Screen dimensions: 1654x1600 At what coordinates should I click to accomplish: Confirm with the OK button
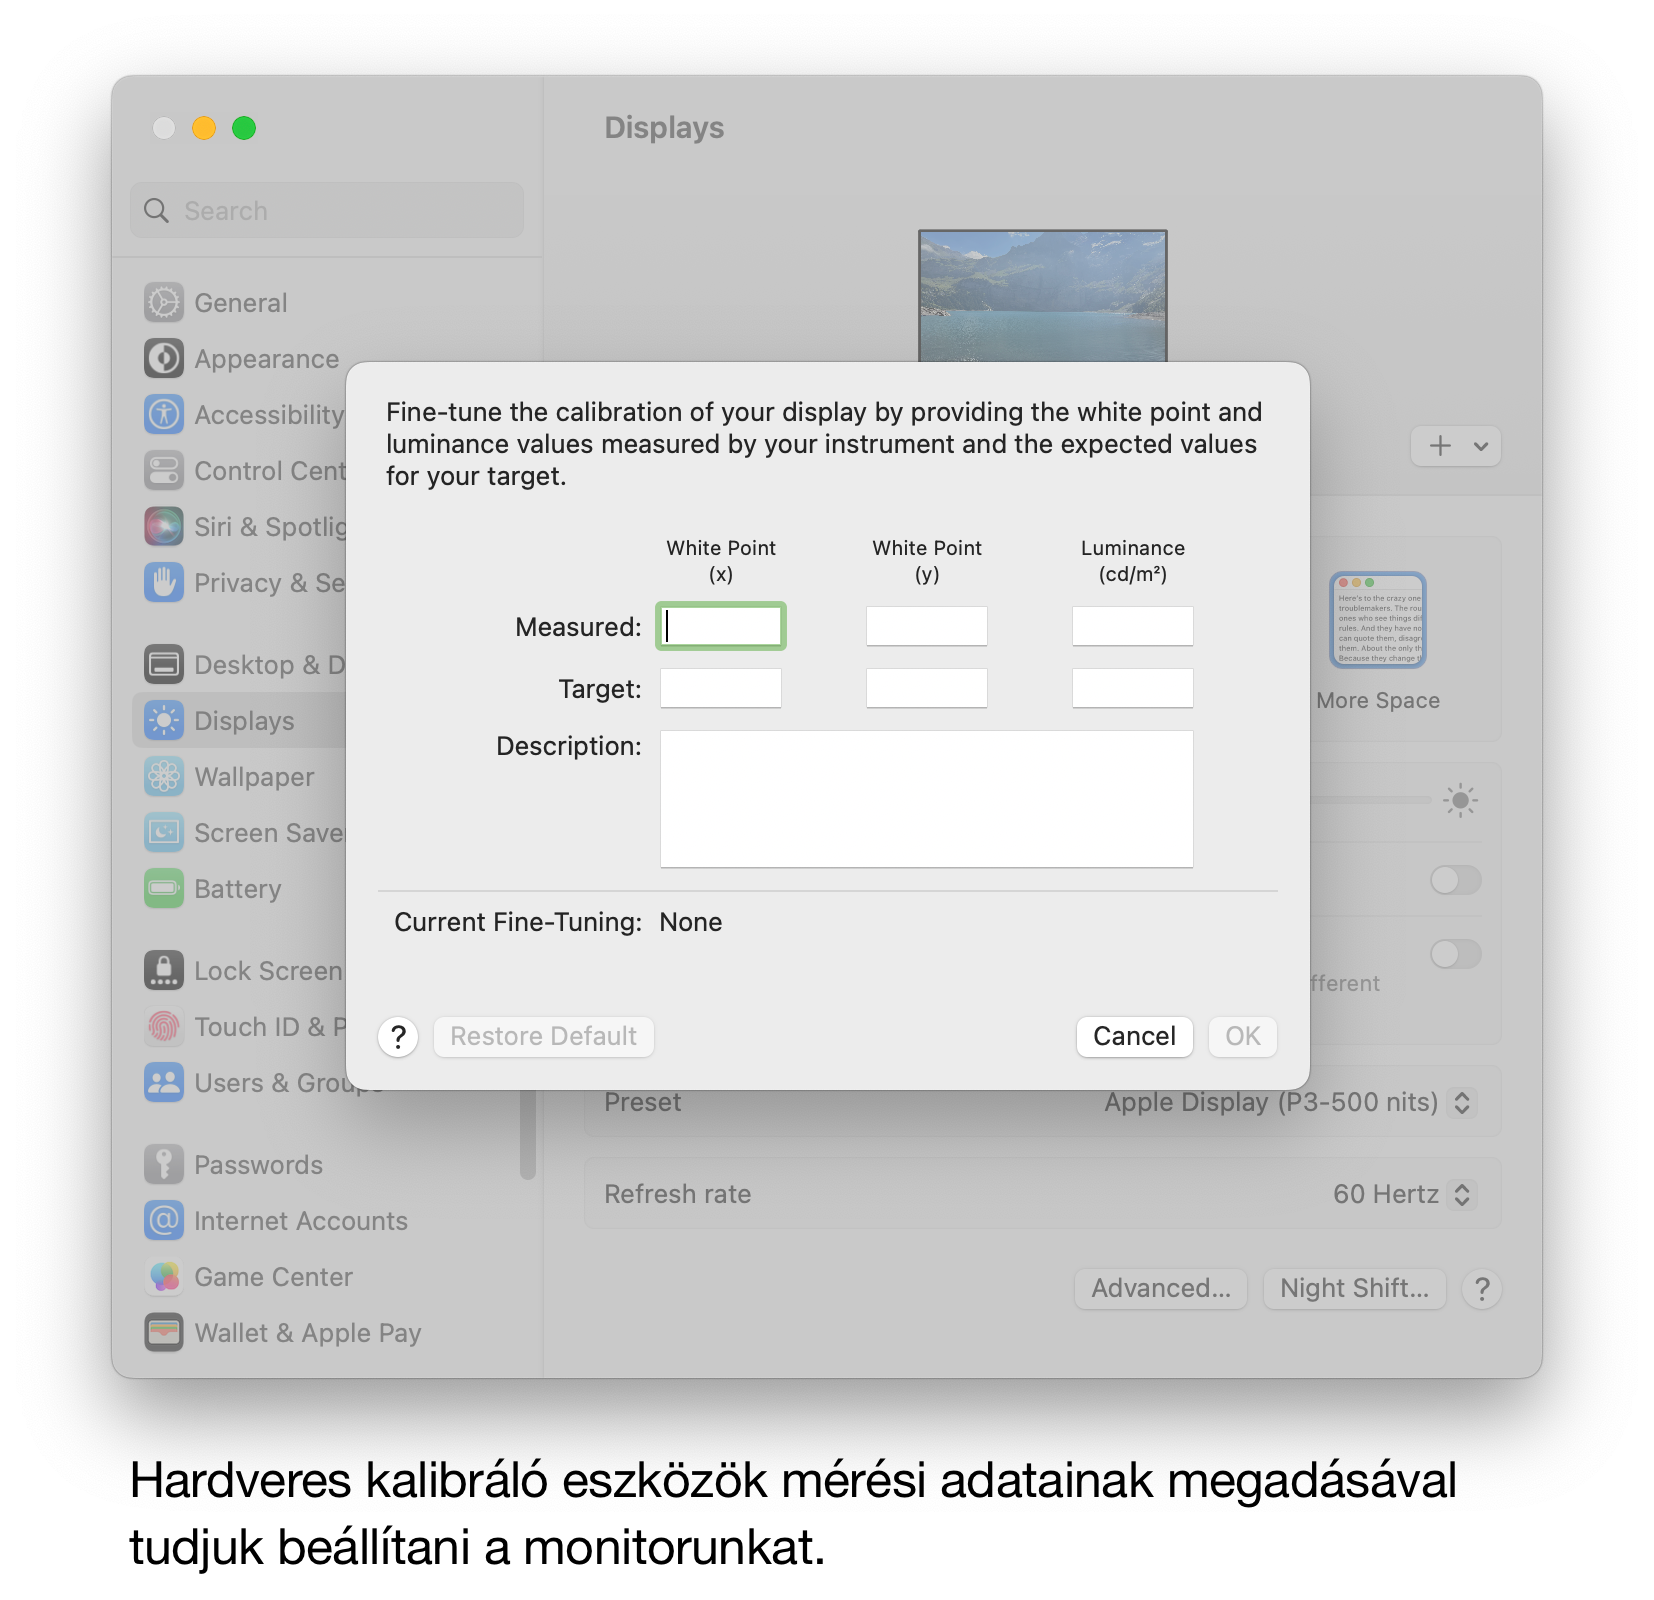1242,1036
